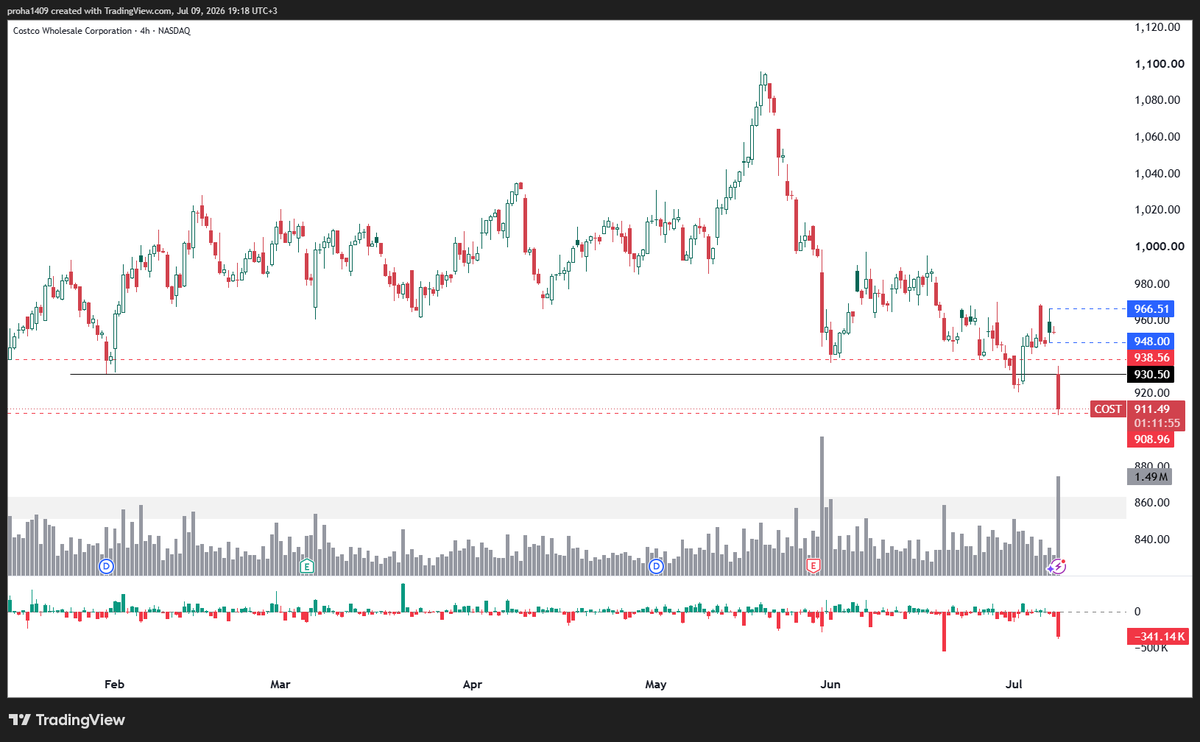Click the latest long red candle in July

[x=1059, y=390]
